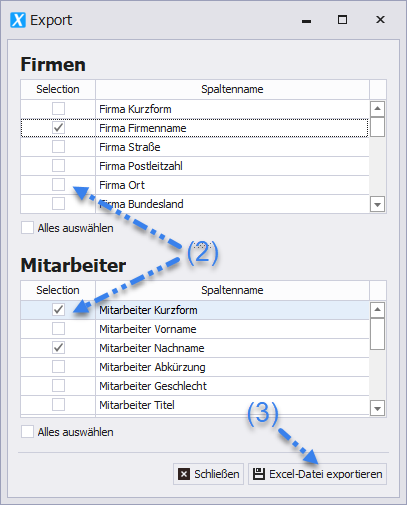Select the Mitarbeiter Geschlecht row
407x505 pixels.
pyautogui.click(x=195, y=386)
